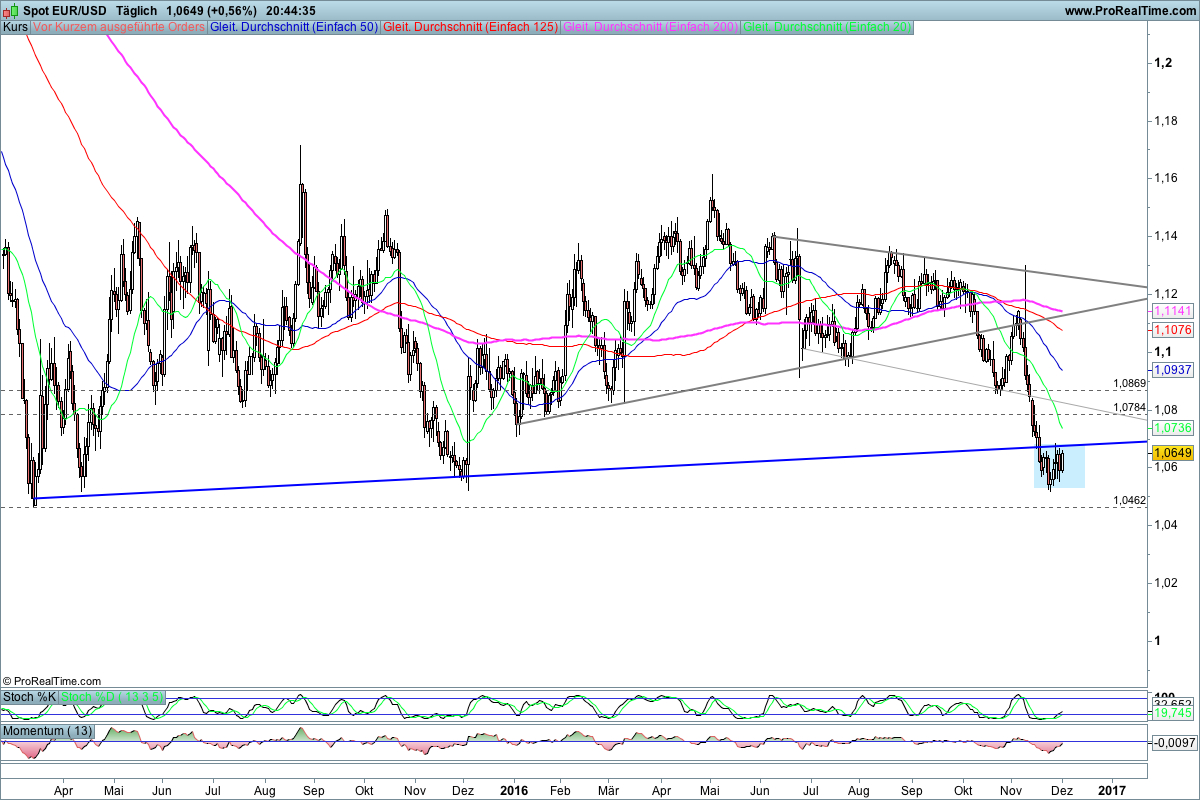The image size is (1200, 800).
Task: Select Gleit. Durchschnitt (Einfach 50) label
Action: (294, 27)
